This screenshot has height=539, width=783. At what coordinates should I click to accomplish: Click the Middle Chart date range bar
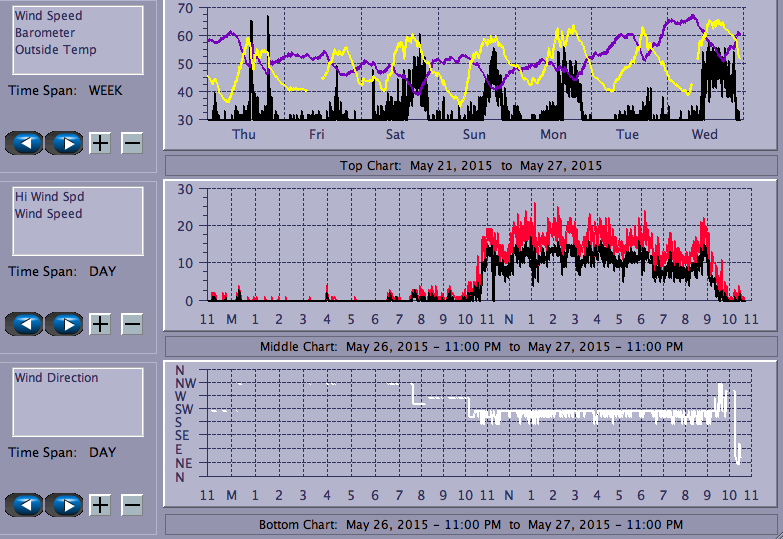pyautogui.click(x=470, y=347)
